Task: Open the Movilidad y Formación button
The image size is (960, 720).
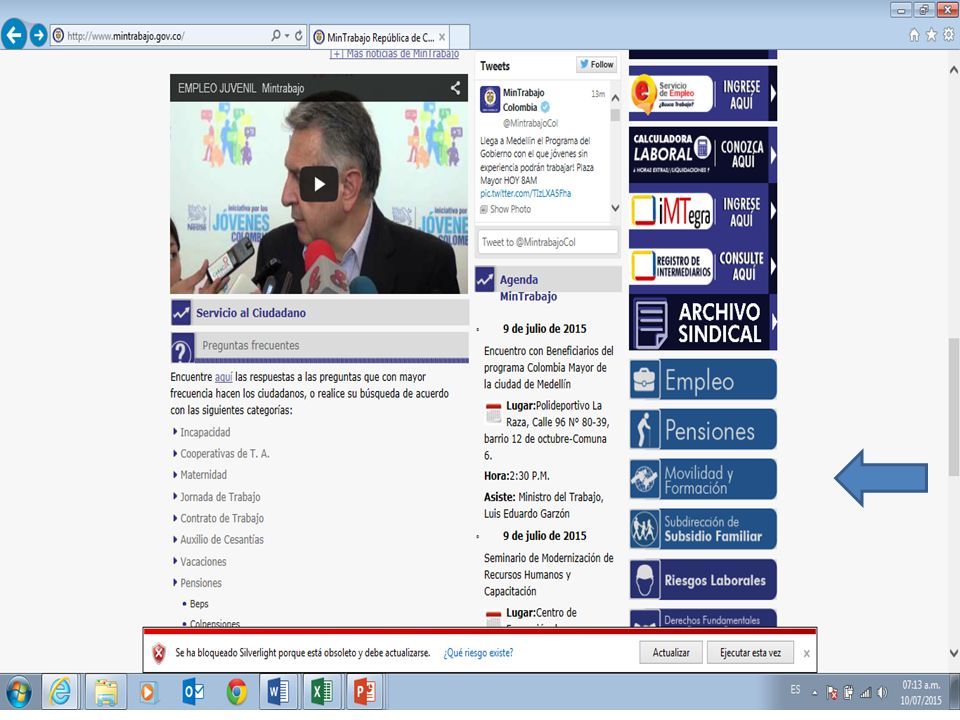Action: tap(703, 479)
